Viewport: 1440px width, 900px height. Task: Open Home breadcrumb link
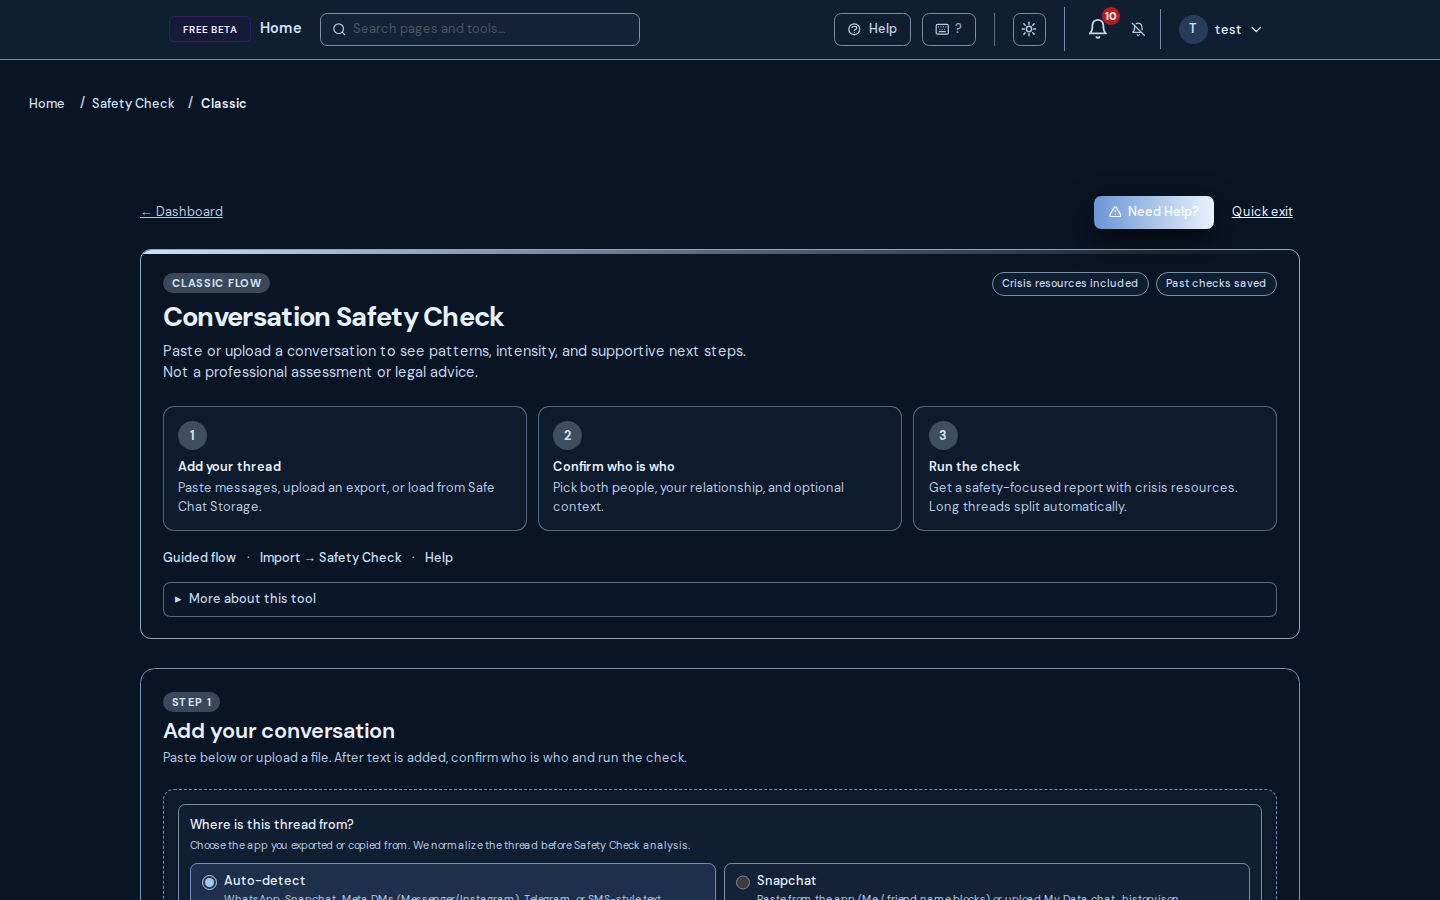tap(46, 103)
